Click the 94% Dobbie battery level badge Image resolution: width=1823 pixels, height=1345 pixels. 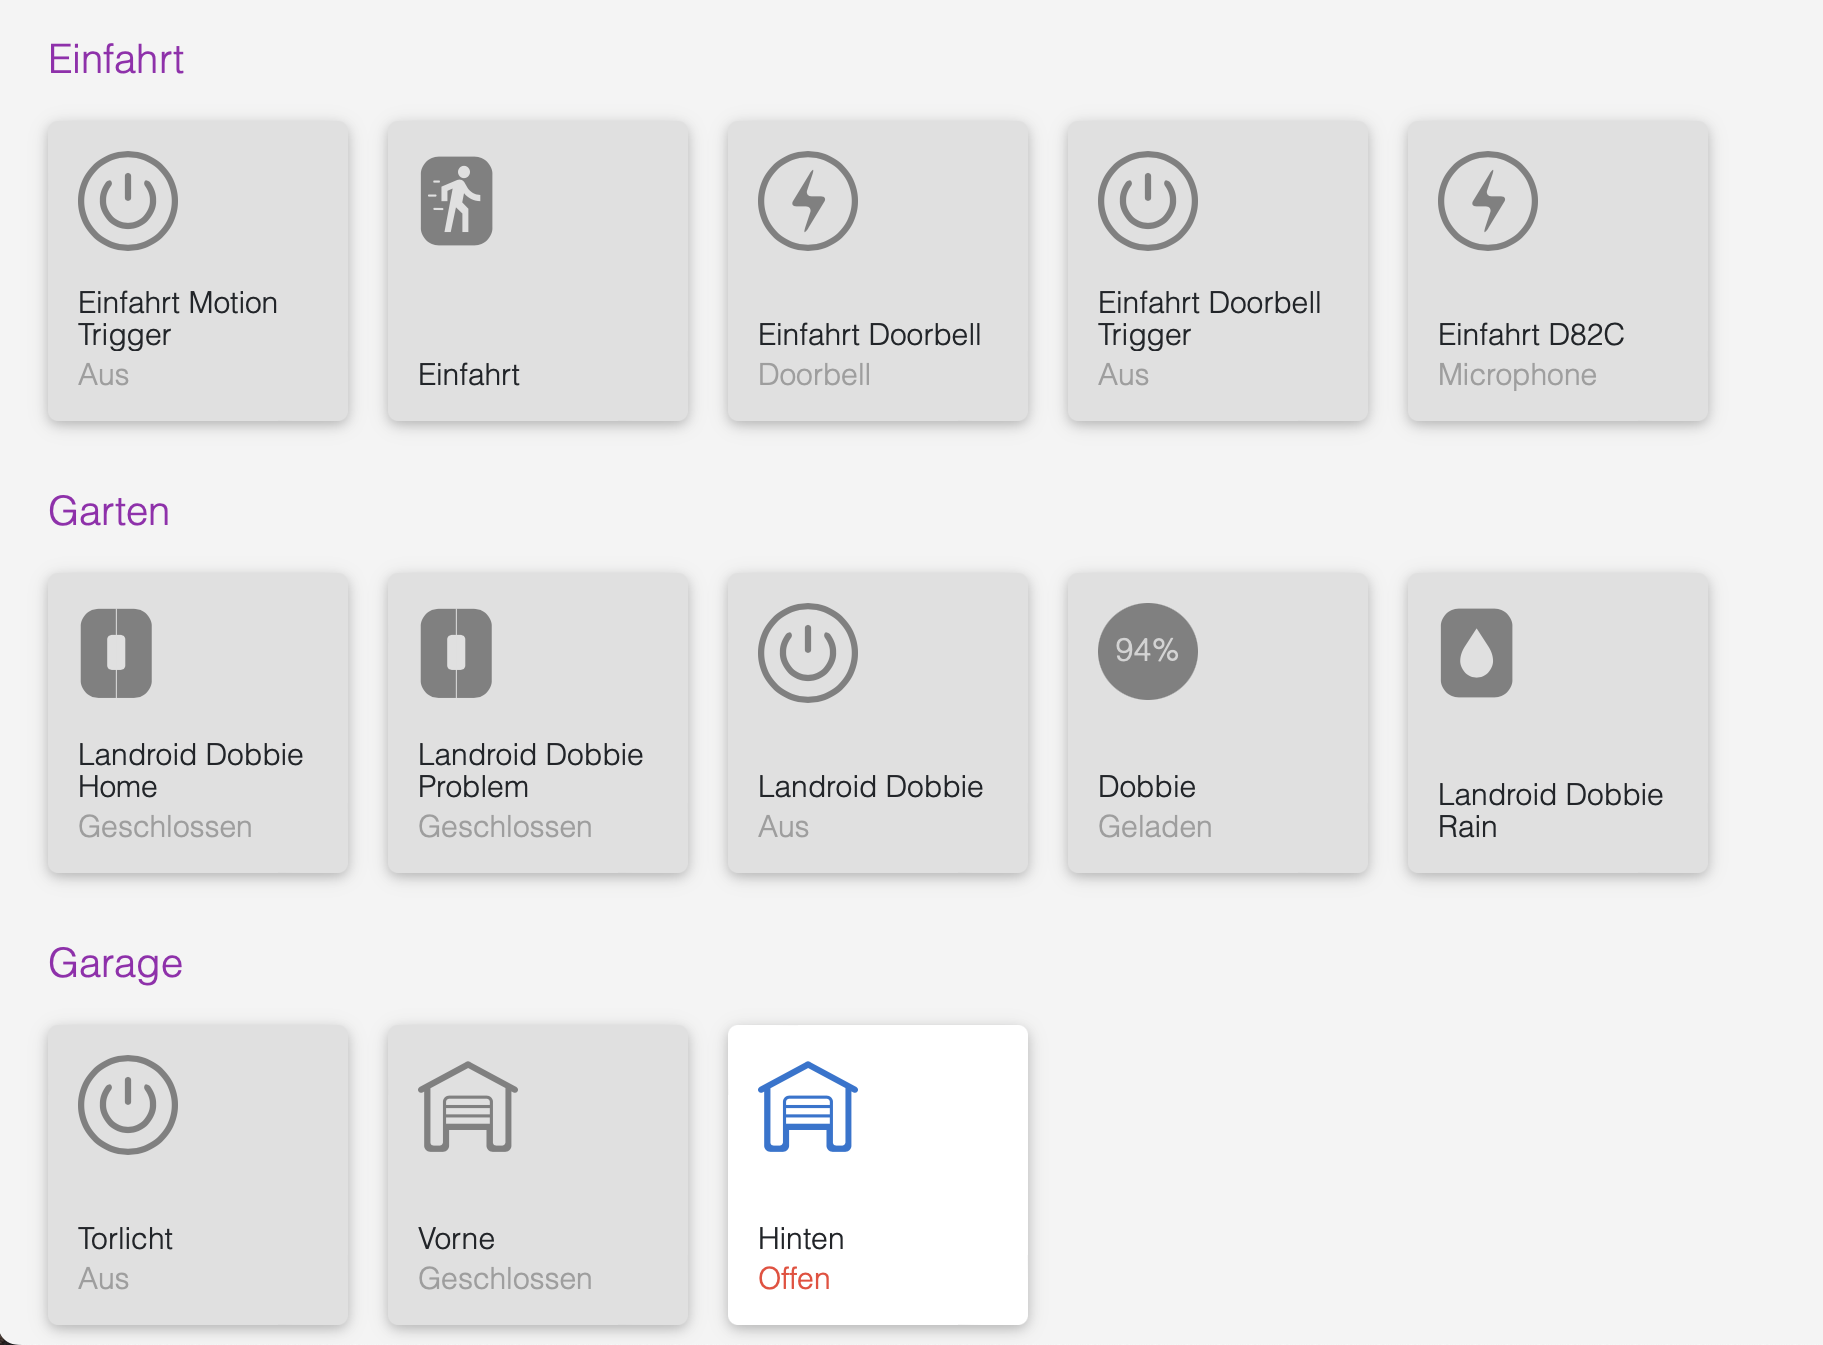pos(1147,651)
